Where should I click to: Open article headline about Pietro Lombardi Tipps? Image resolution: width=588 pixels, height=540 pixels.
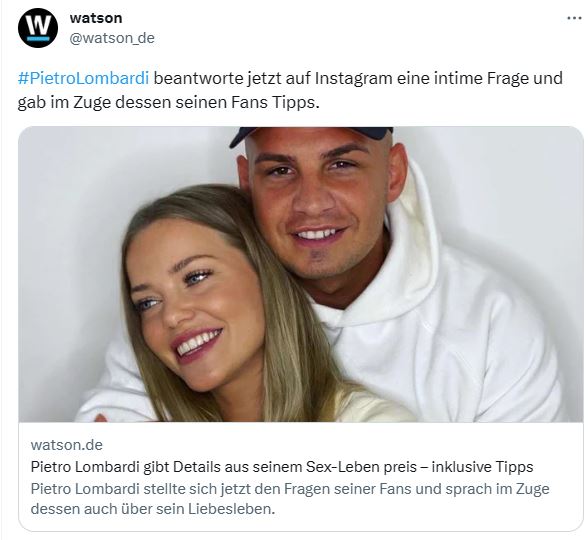(282, 467)
